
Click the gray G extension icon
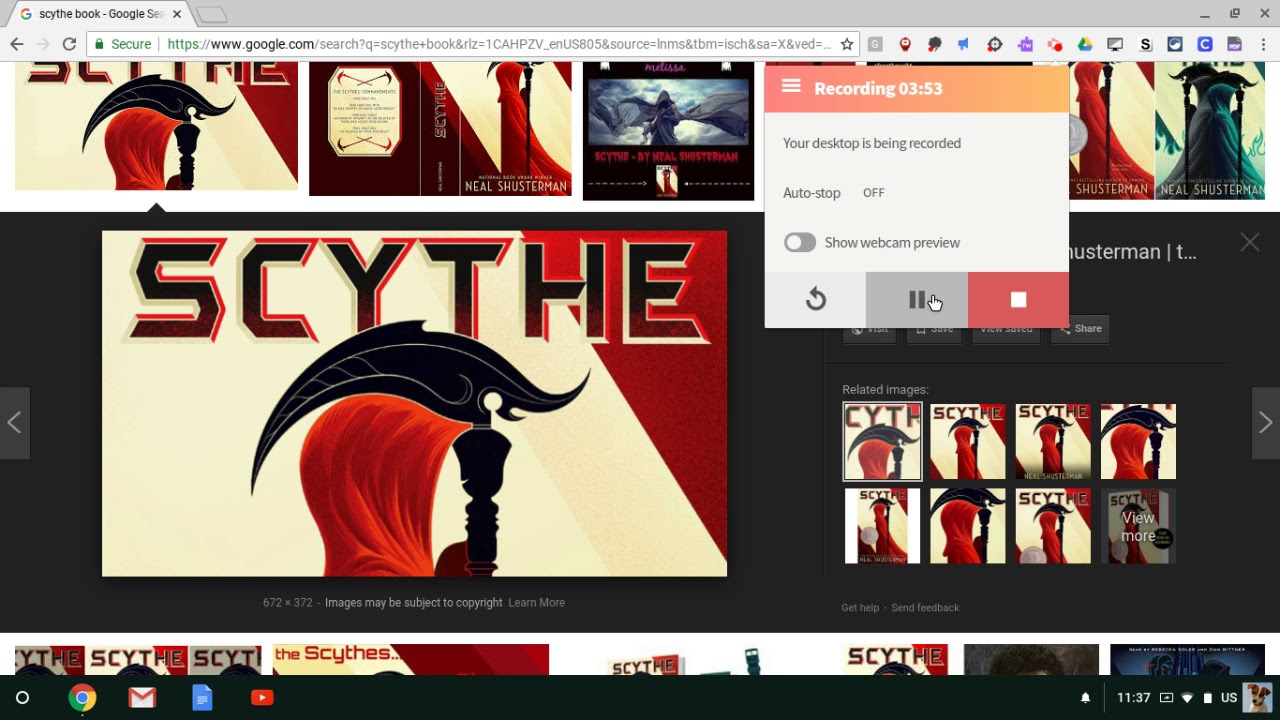click(x=875, y=44)
